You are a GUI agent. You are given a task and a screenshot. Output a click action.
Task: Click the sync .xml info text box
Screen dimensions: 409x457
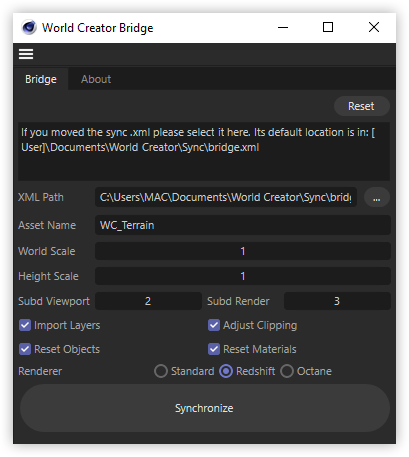(204, 151)
